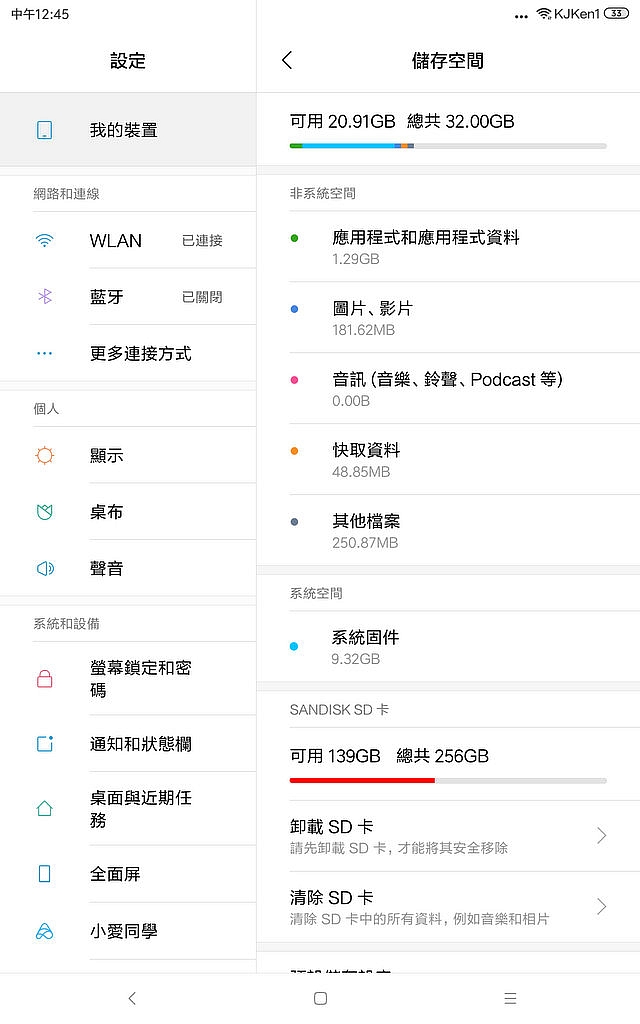Open 小愛同學 settings
The height and width of the screenshot is (1024, 640).
128,931
